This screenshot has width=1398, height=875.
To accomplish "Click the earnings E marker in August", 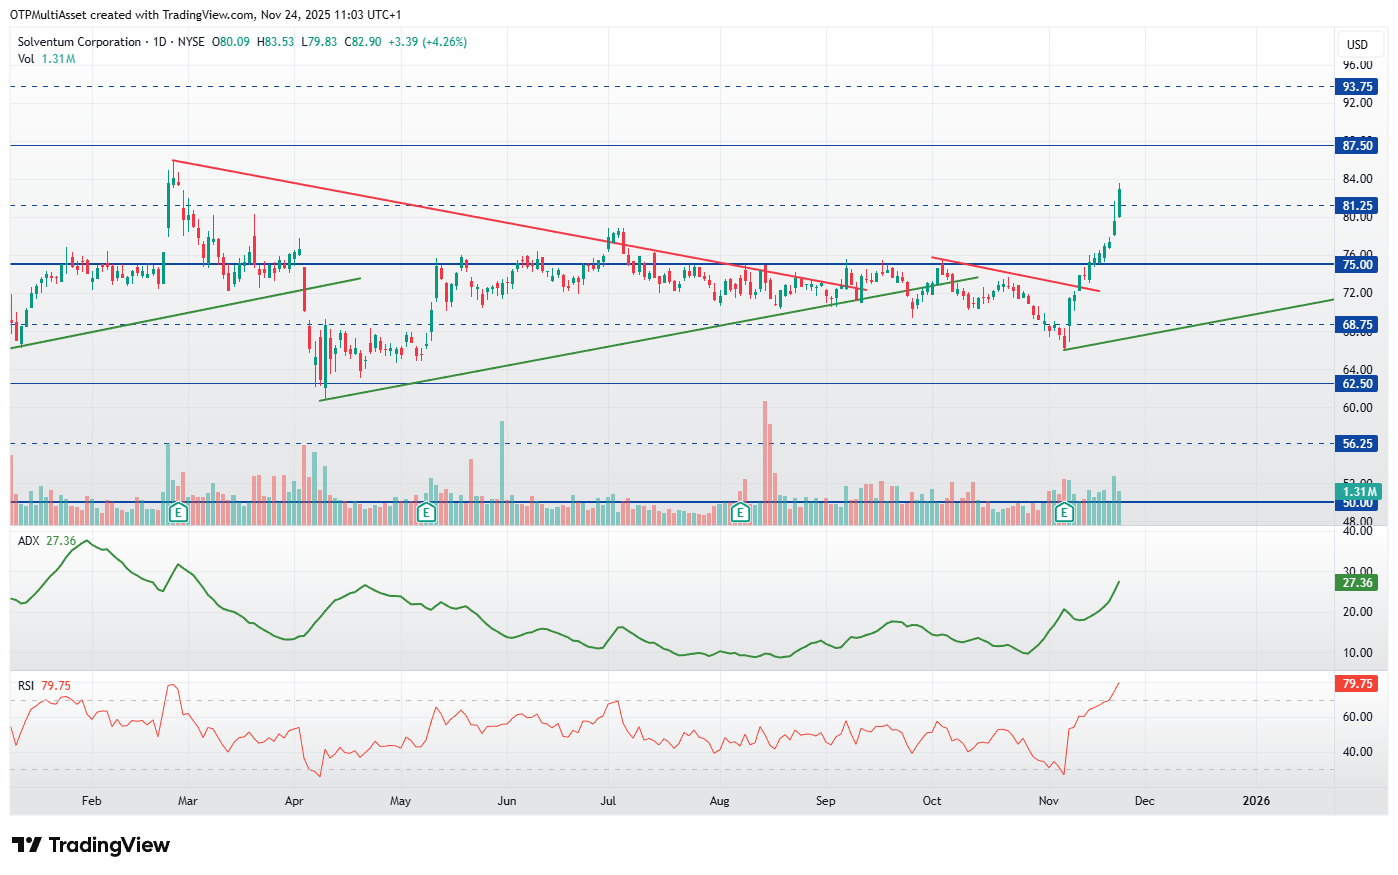I will pyautogui.click(x=740, y=512).
